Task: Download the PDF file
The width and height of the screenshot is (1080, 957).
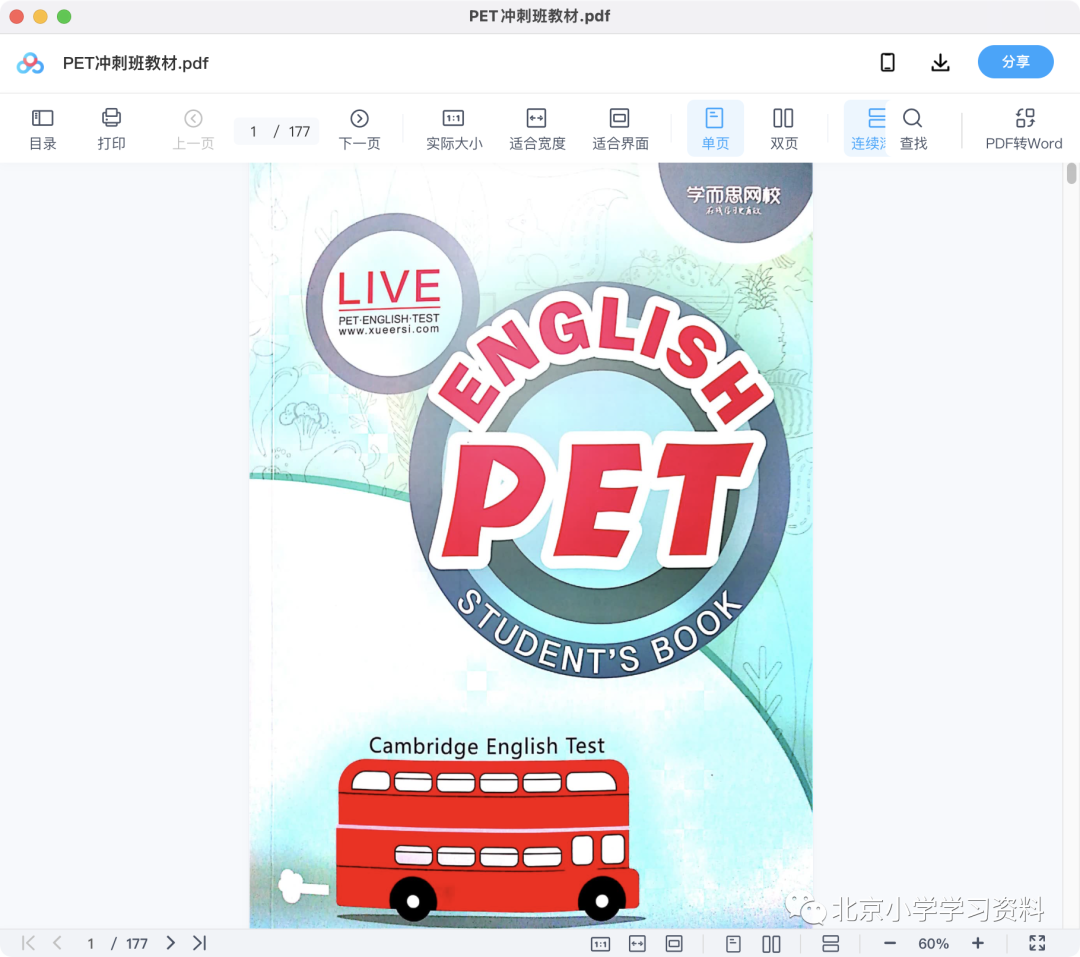Action: tap(940, 63)
